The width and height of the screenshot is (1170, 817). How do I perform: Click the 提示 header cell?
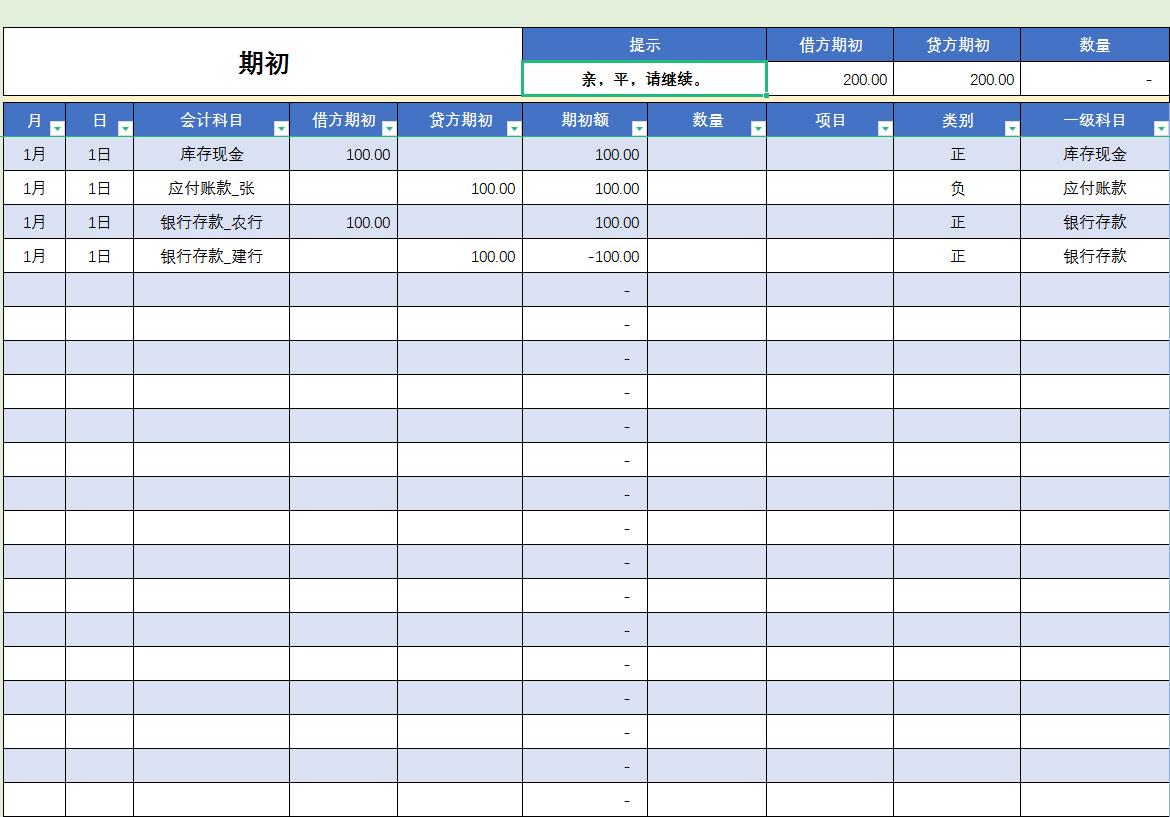[x=645, y=43]
